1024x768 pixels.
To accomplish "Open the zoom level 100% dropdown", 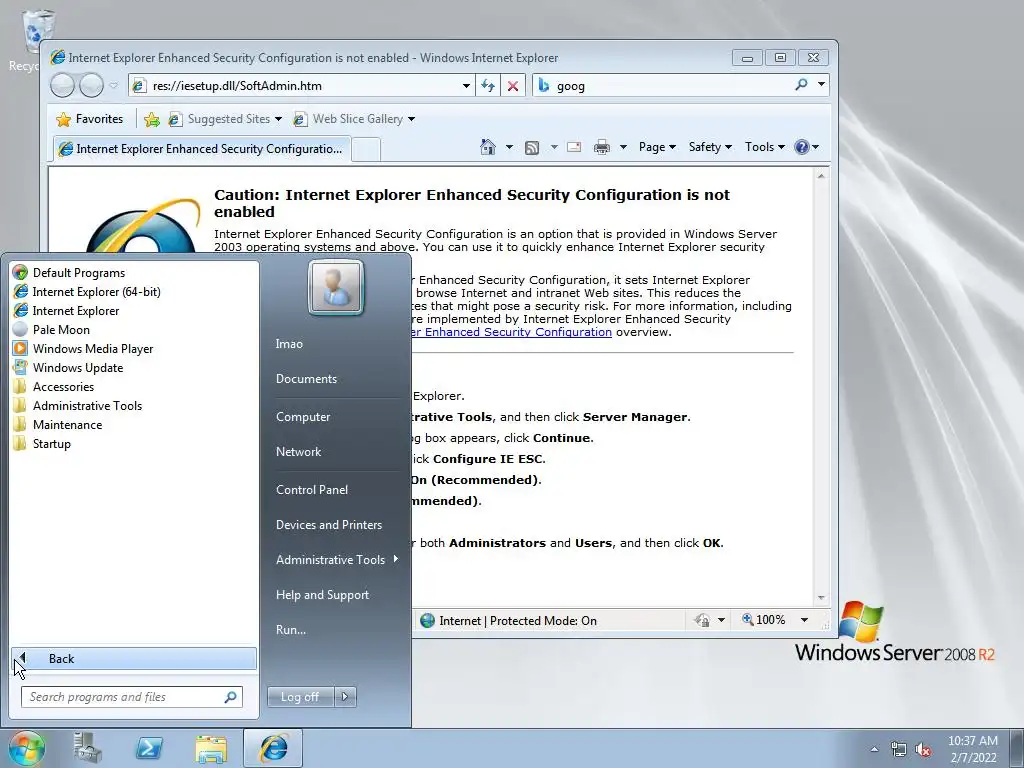I will pos(804,620).
